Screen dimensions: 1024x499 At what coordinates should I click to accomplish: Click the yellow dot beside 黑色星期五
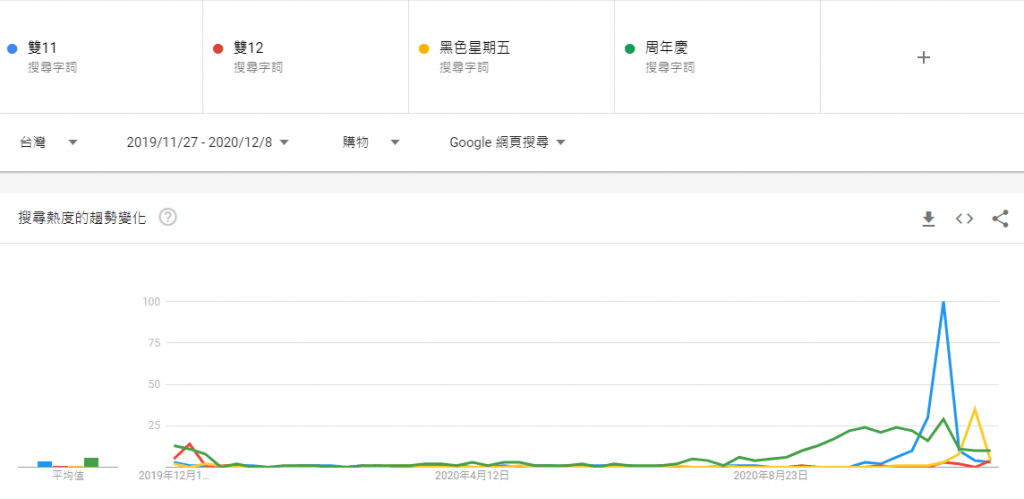pyautogui.click(x=423, y=48)
